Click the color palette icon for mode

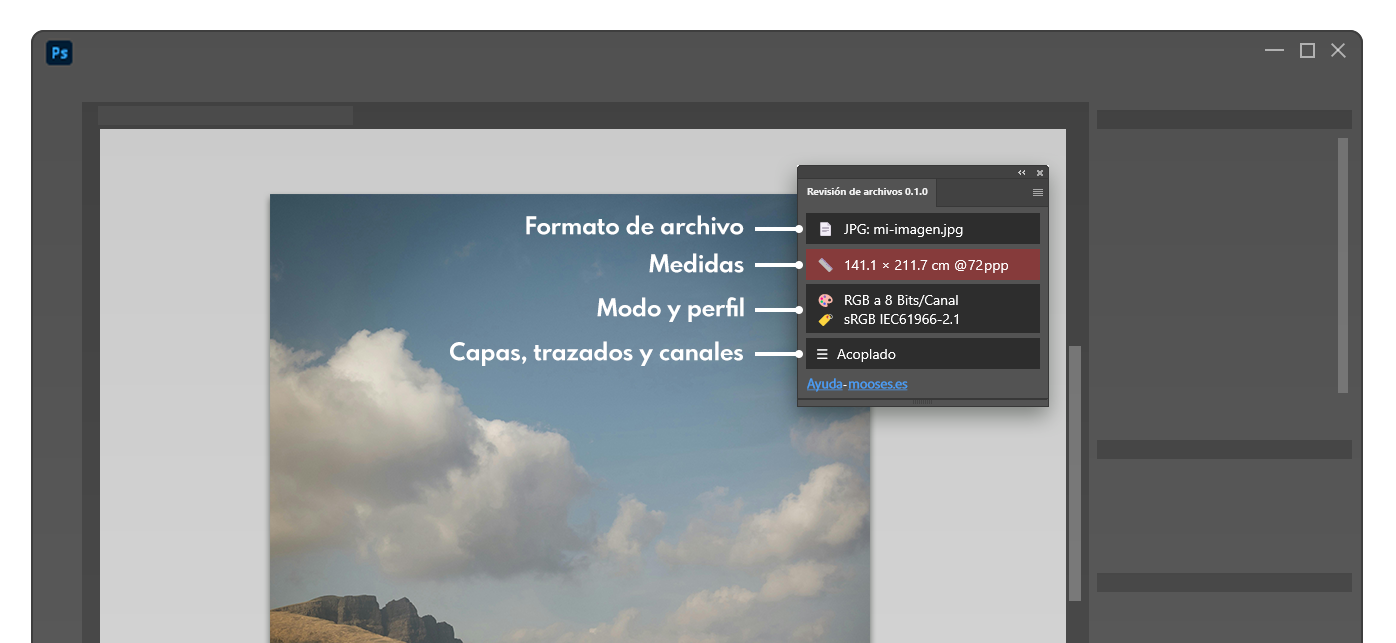coord(825,300)
